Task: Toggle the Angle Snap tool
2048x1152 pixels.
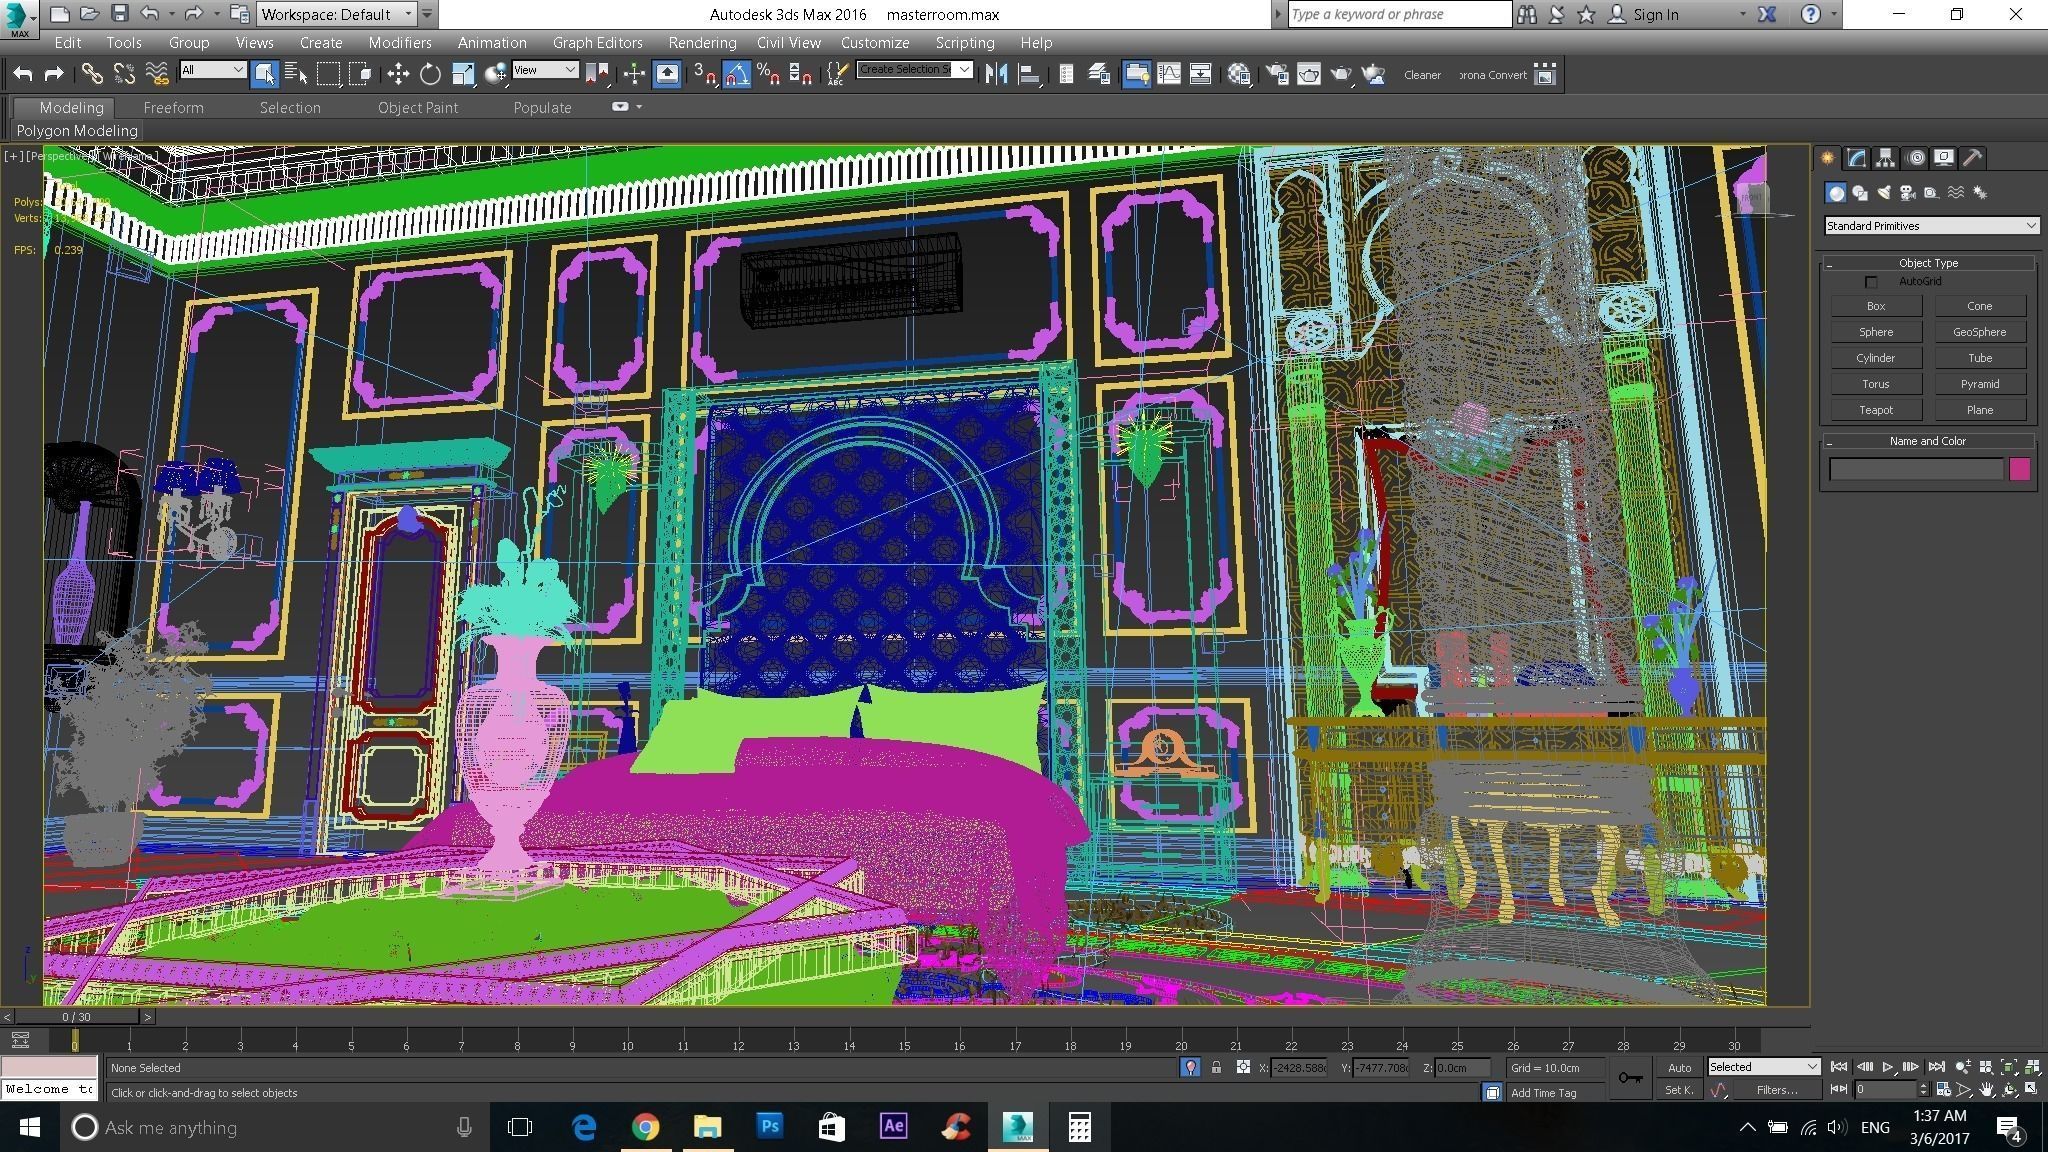Action: coord(736,74)
